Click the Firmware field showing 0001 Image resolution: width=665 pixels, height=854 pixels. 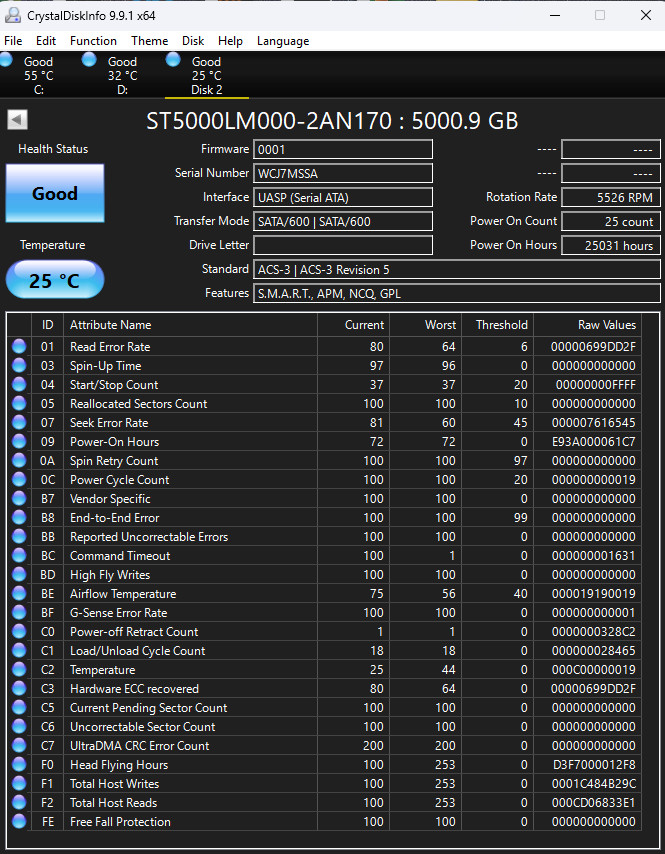[x=343, y=149]
